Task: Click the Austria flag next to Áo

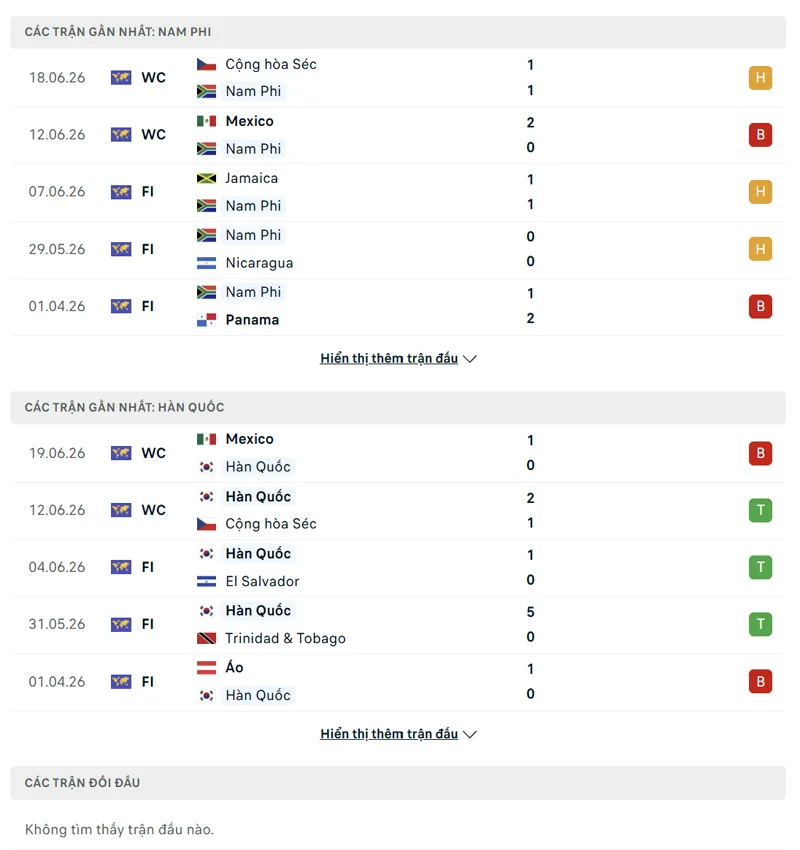Action: tap(206, 667)
